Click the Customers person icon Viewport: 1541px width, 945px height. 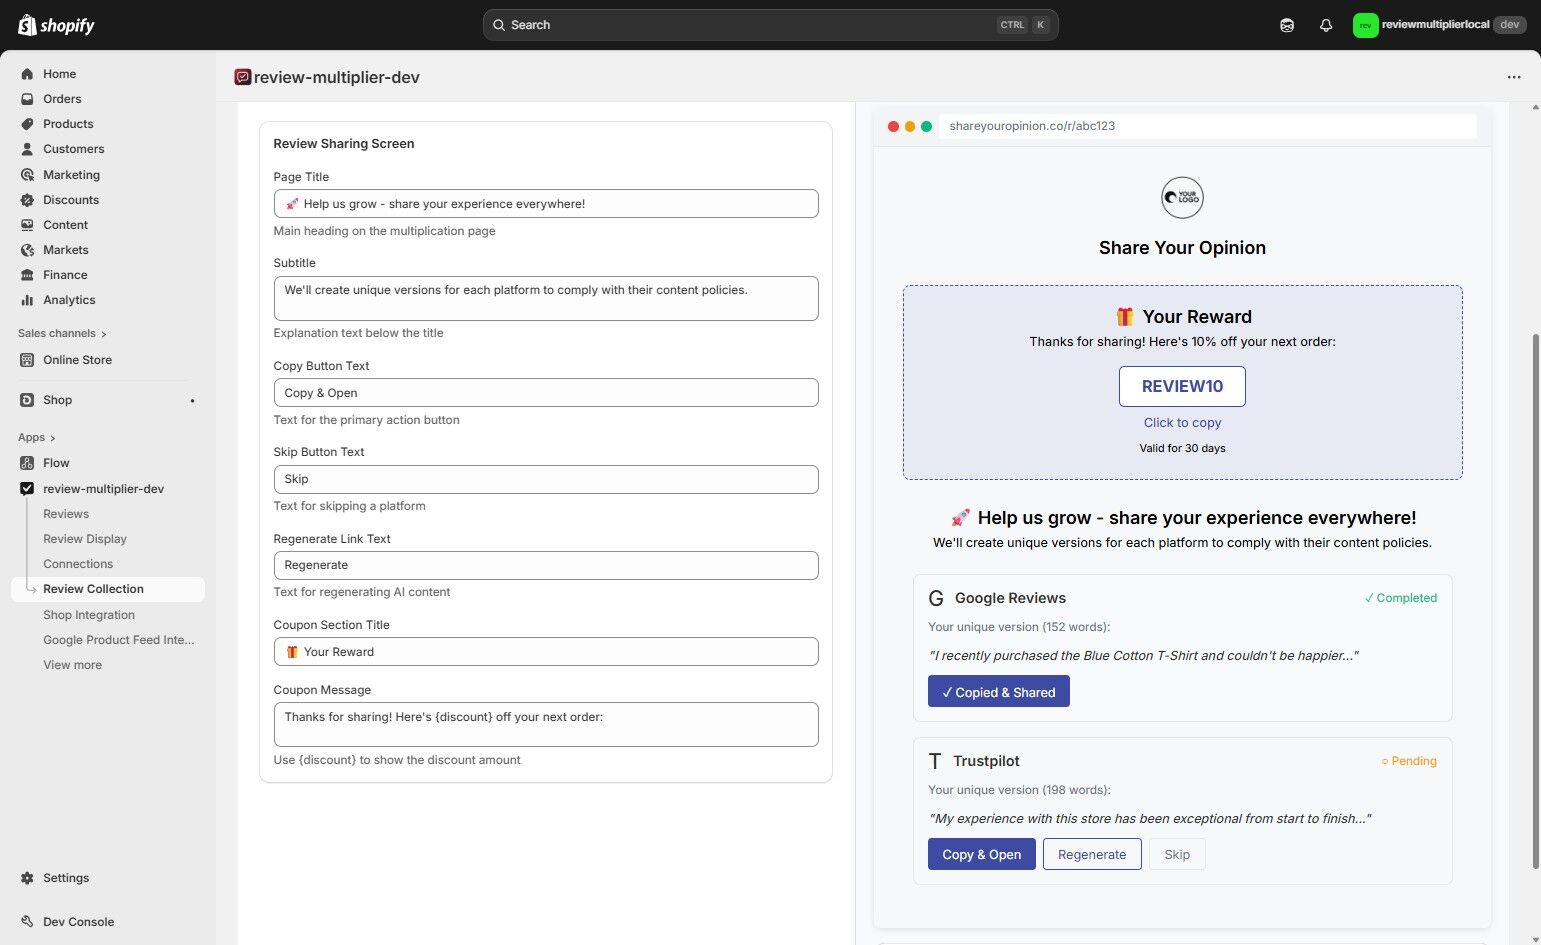[27, 149]
